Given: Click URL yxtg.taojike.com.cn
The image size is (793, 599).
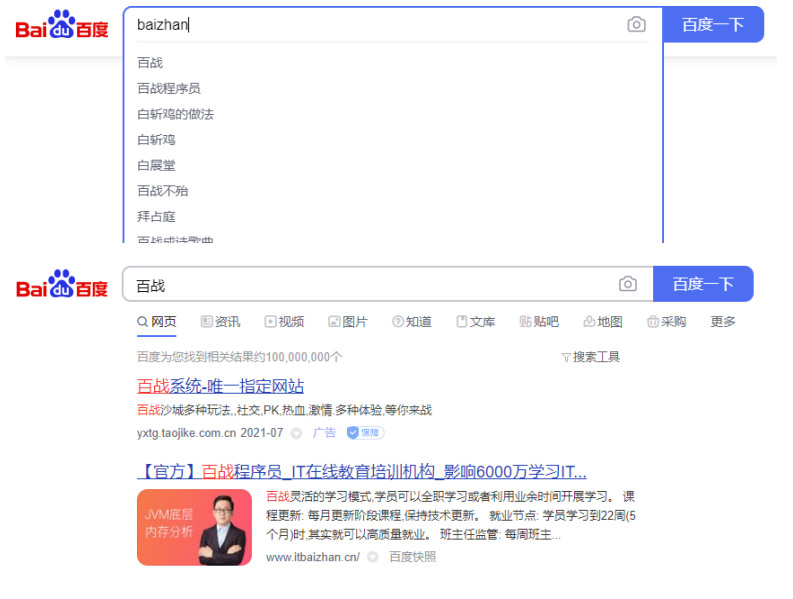Looking at the screenshot, I should coord(187,433).
